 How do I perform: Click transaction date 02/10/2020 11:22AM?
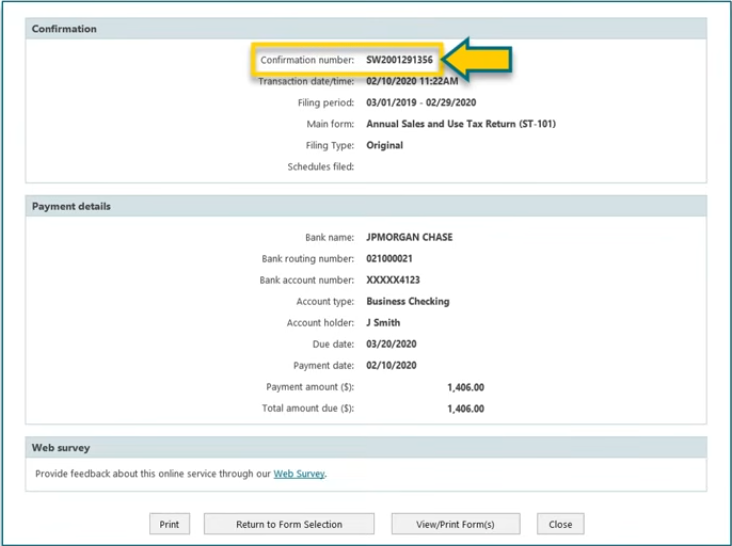pyautogui.click(x=412, y=81)
